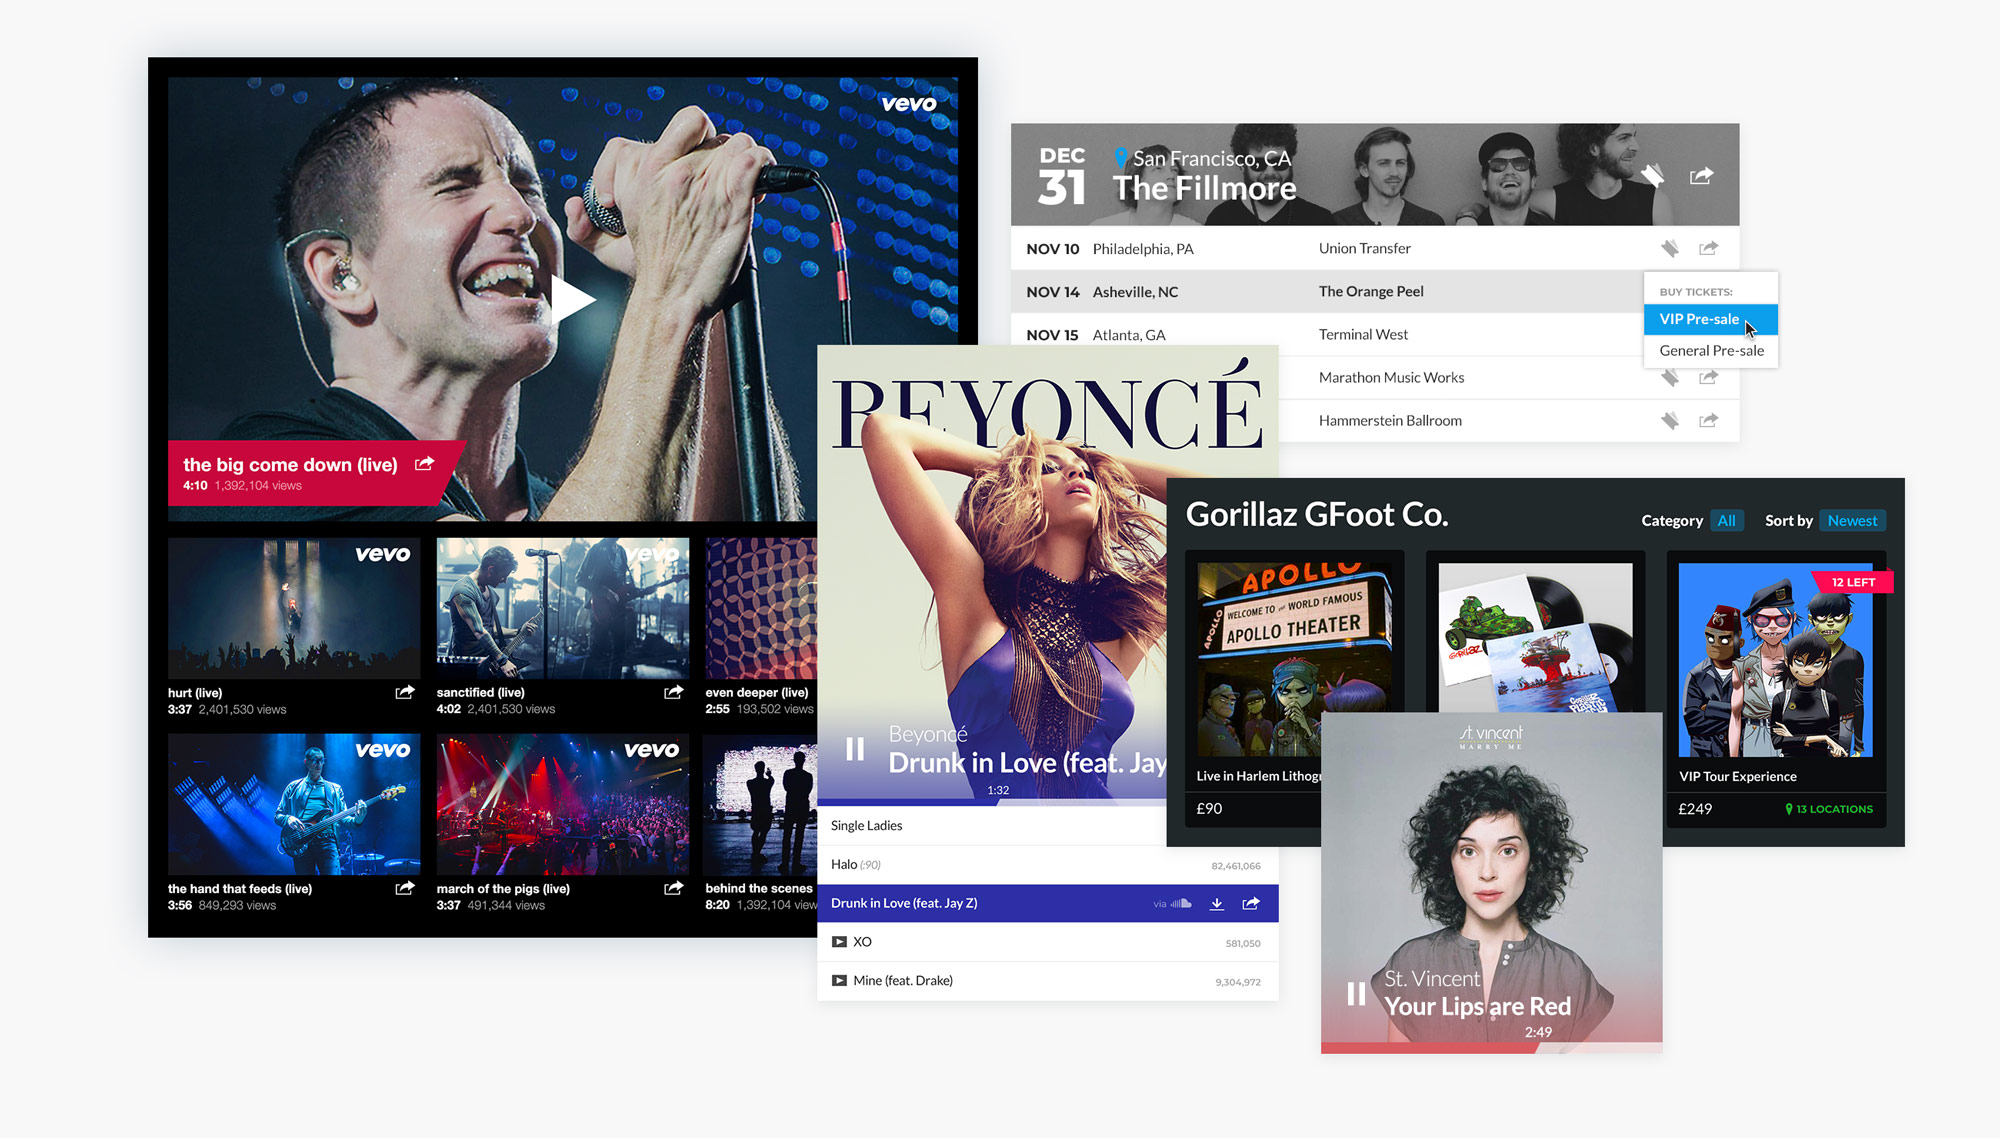Select the Halo track
The image size is (2000, 1138).
point(1048,865)
